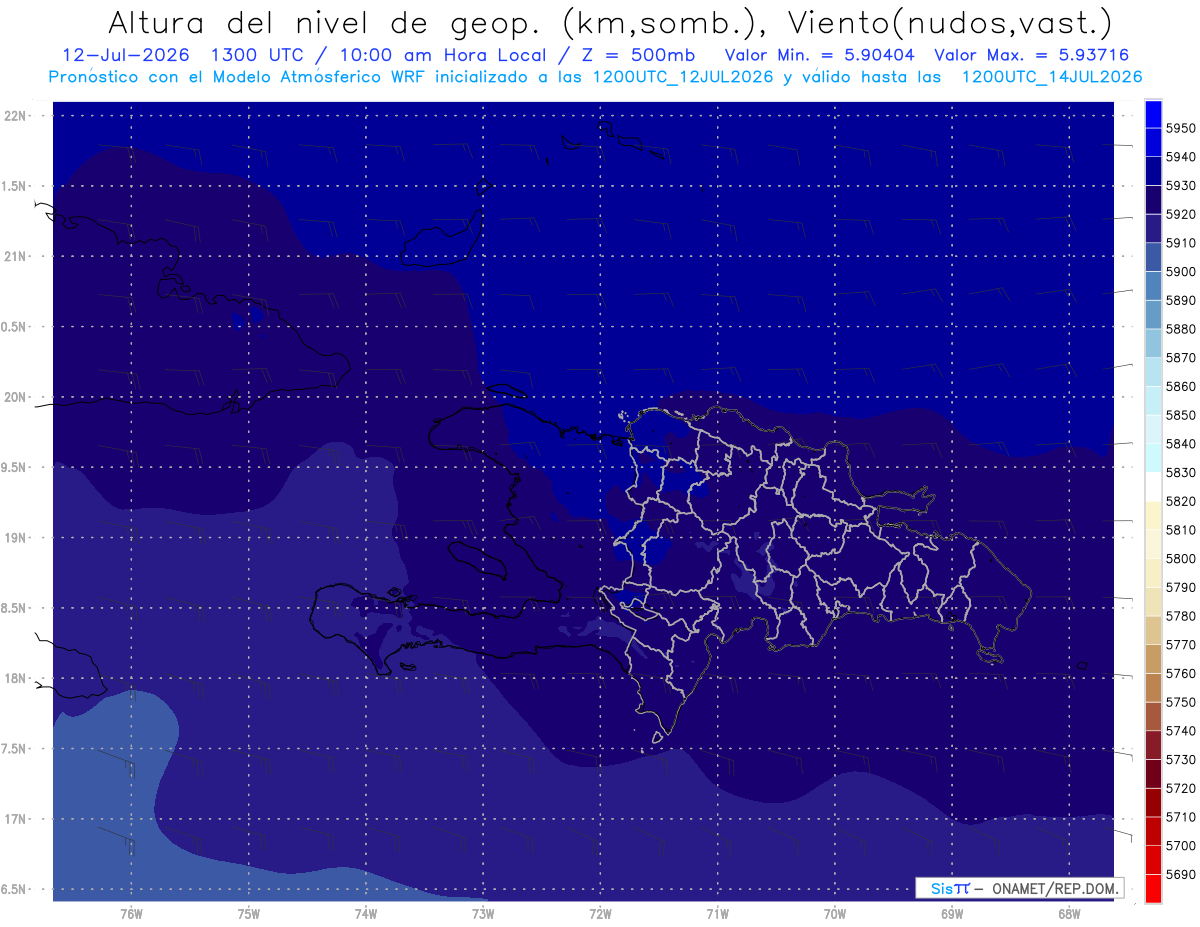Screen dimensions: 1200x927
Task: Click the '5950' colorbar value
Action: tap(1181, 128)
